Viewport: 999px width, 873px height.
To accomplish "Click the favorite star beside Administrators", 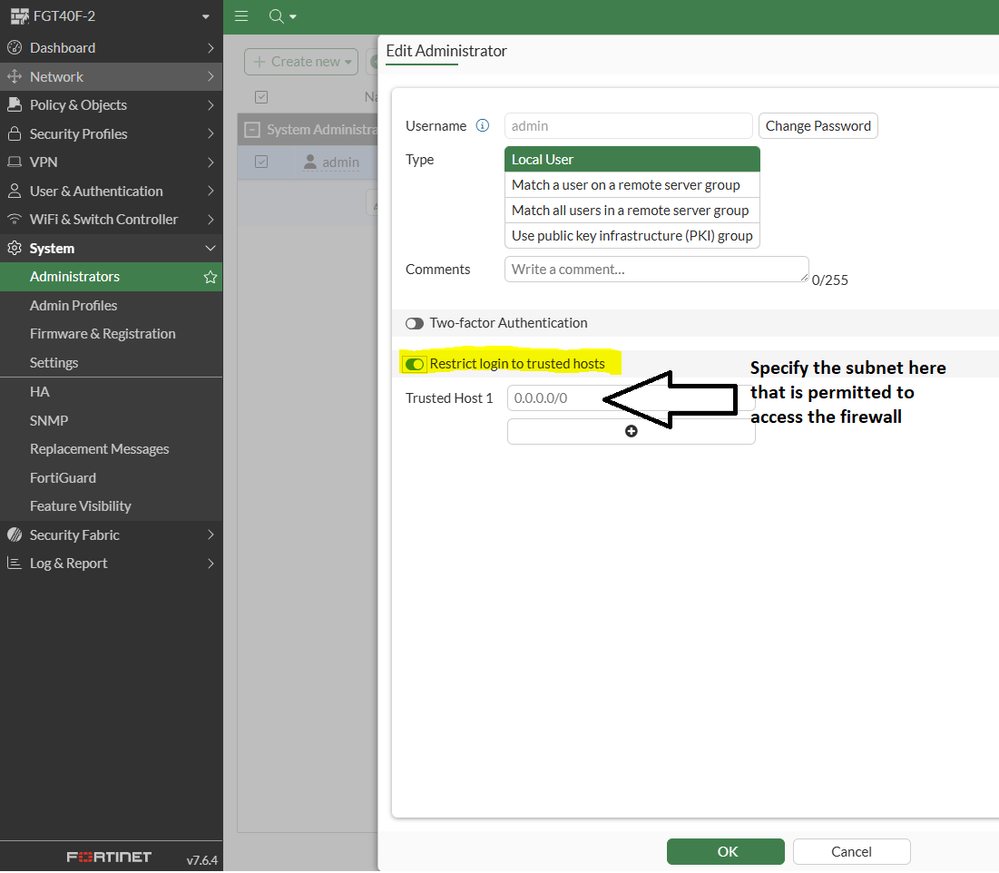I will (x=210, y=277).
